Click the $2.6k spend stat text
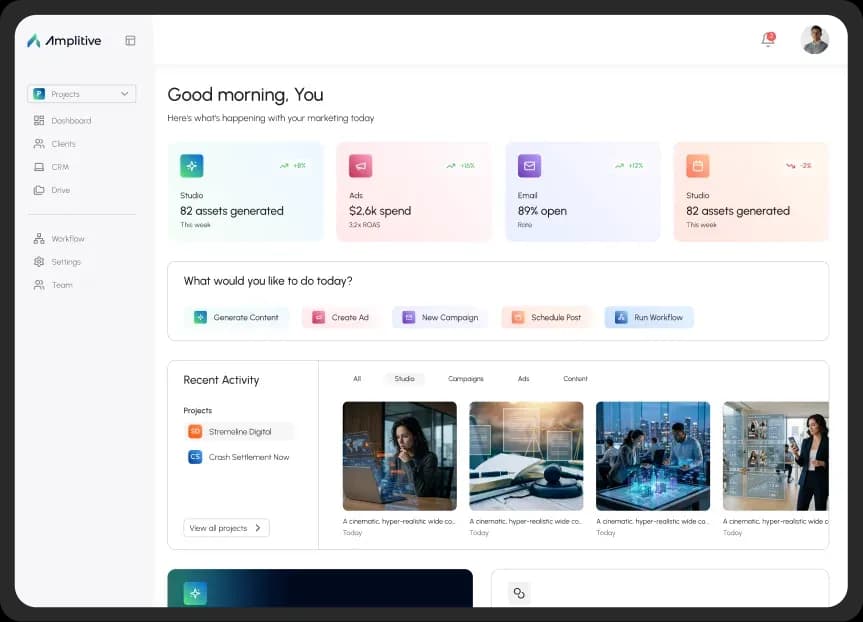Viewport: 863px width, 622px height. tap(380, 211)
